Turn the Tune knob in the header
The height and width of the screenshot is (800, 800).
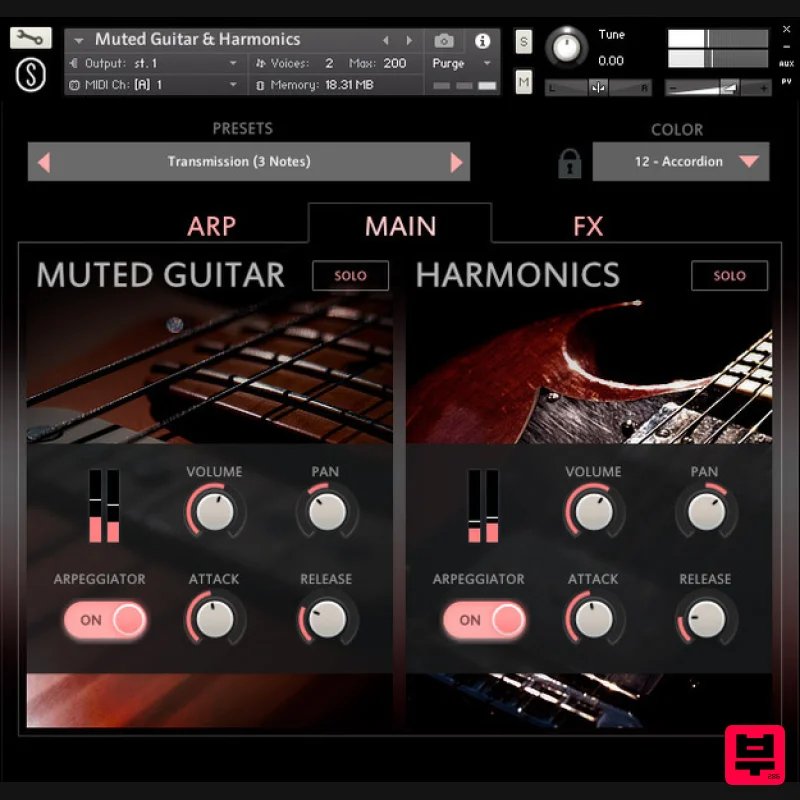(x=567, y=48)
